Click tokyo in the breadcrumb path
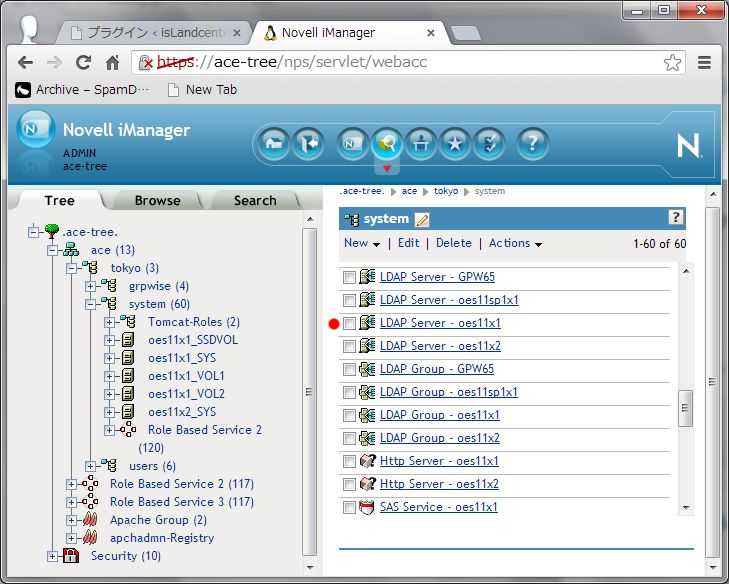 point(445,191)
